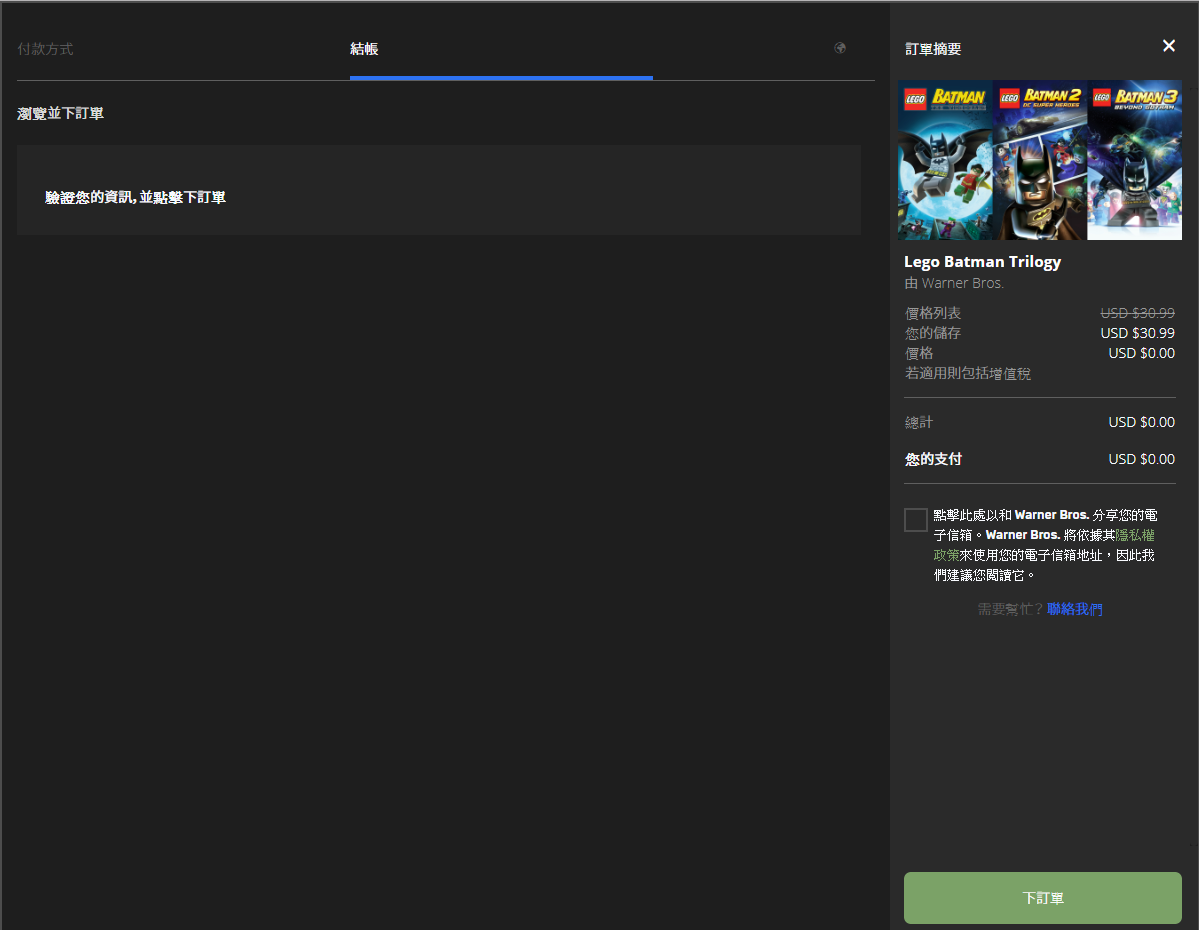Close the order summary panel

click(1168, 46)
